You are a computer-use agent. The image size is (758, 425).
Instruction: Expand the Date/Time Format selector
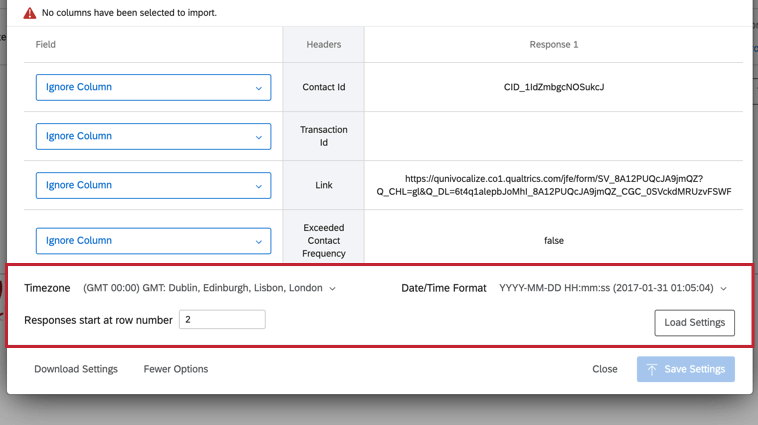tap(613, 288)
